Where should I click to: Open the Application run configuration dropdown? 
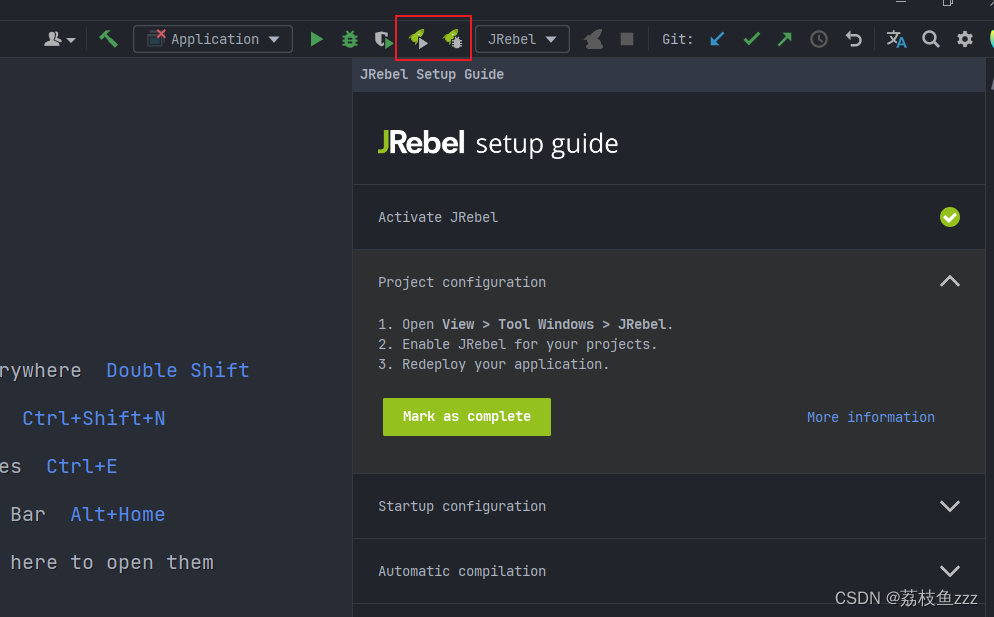click(x=213, y=39)
